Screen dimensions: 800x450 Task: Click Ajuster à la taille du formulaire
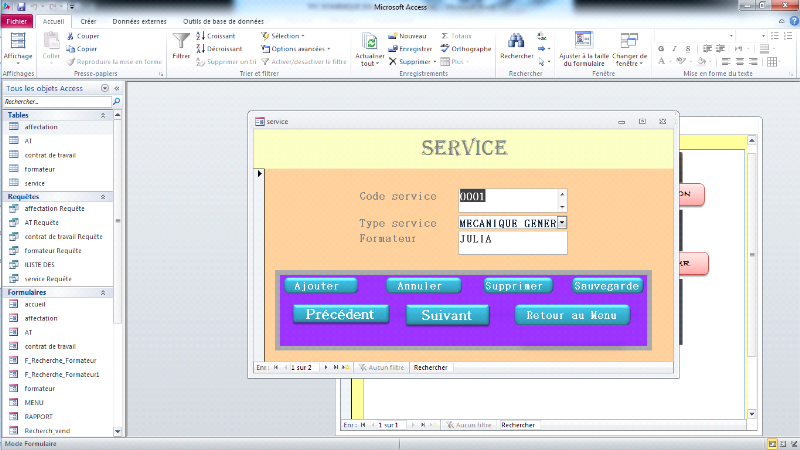(583, 42)
